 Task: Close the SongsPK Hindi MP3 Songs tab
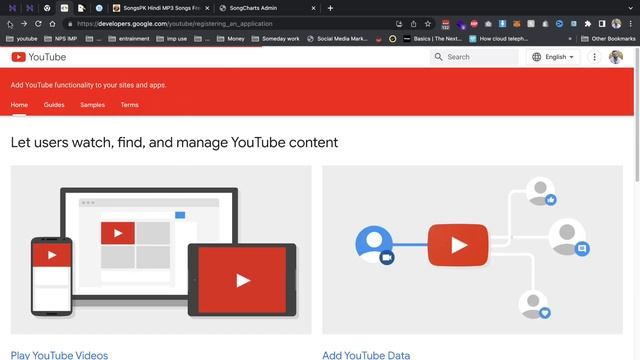coord(207,8)
